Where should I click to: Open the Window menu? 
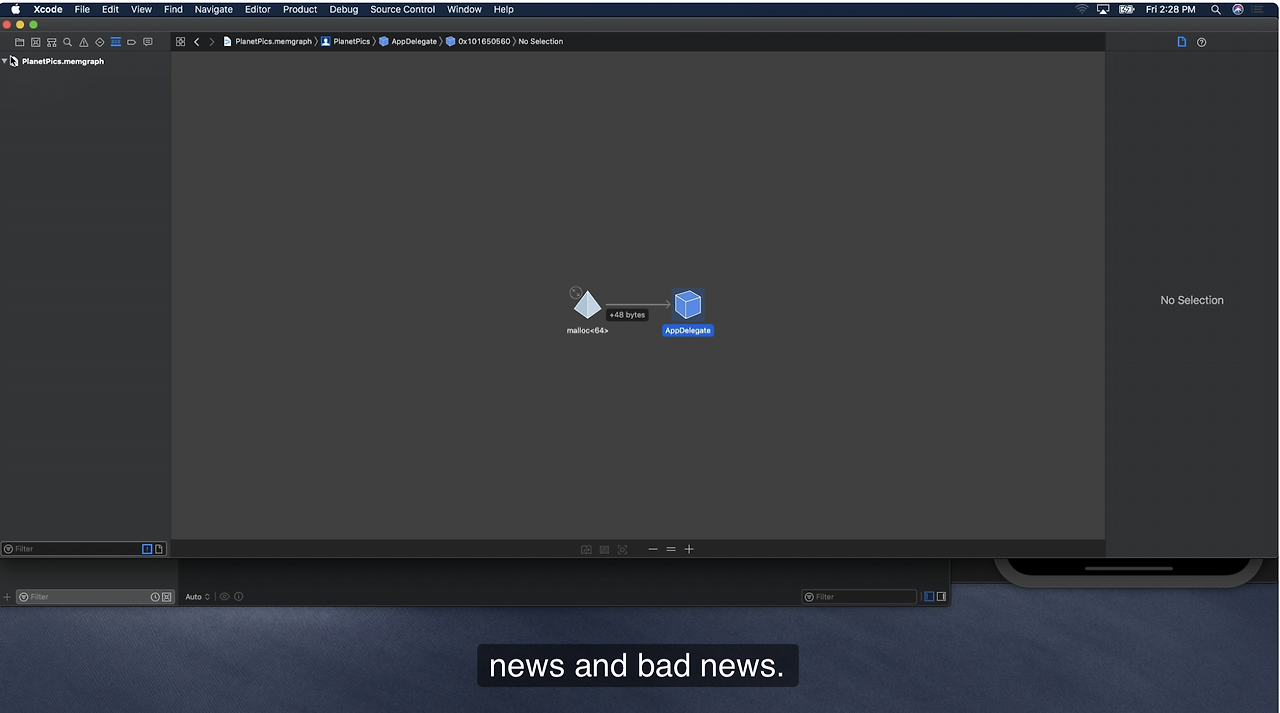[x=464, y=9]
